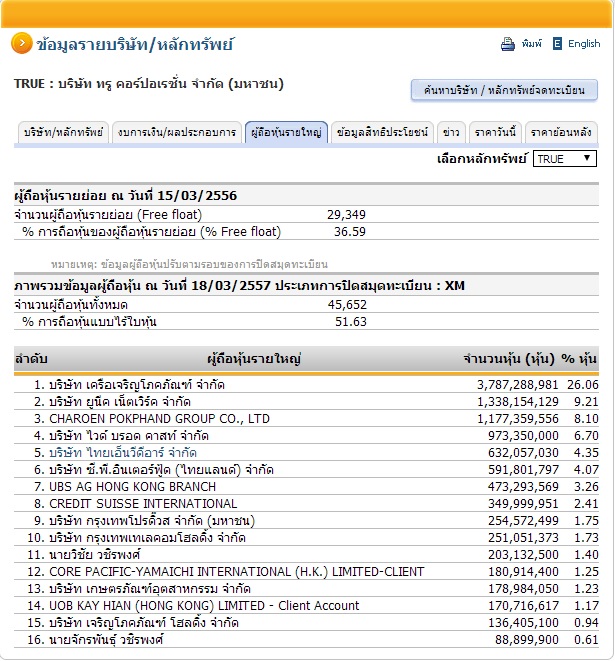Click row บริษัท เครือเจริญโภคภัณฑ์ จำกัด

coord(306,384)
